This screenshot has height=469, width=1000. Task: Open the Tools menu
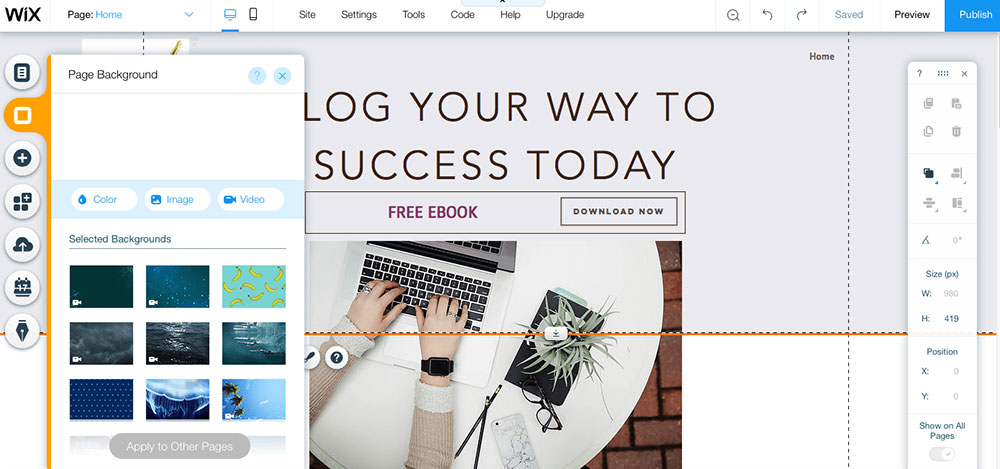pos(413,15)
